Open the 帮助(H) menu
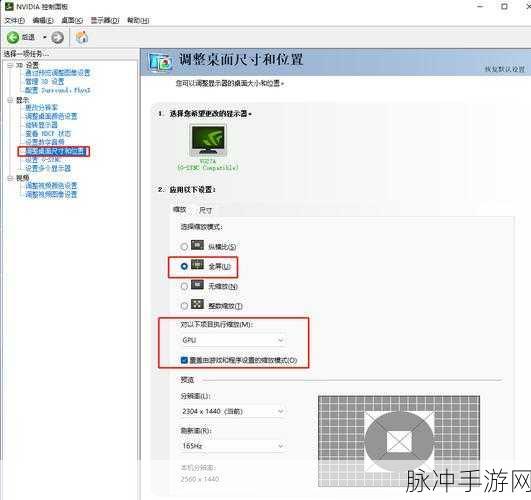531x500 pixels. click(138, 20)
